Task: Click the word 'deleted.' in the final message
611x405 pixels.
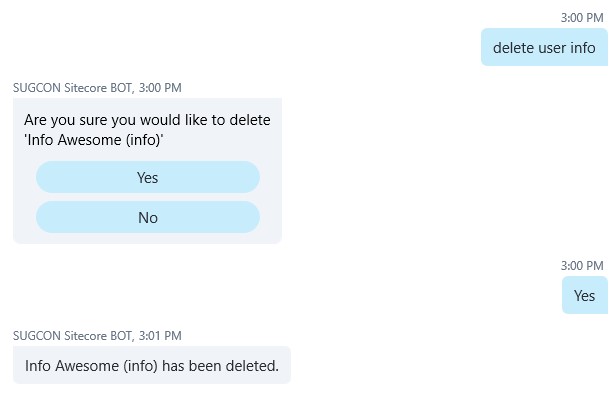Action: 250,366
